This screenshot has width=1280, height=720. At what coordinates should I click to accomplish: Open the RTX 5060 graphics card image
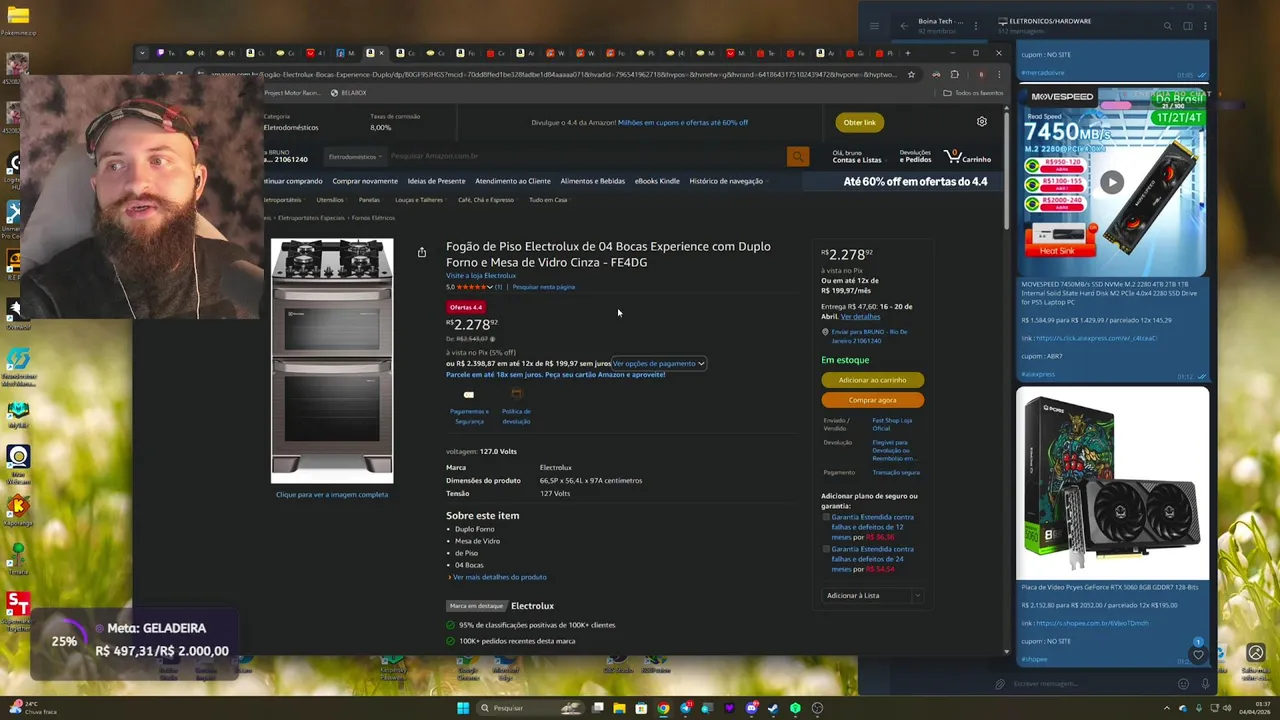click(x=1112, y=483)
